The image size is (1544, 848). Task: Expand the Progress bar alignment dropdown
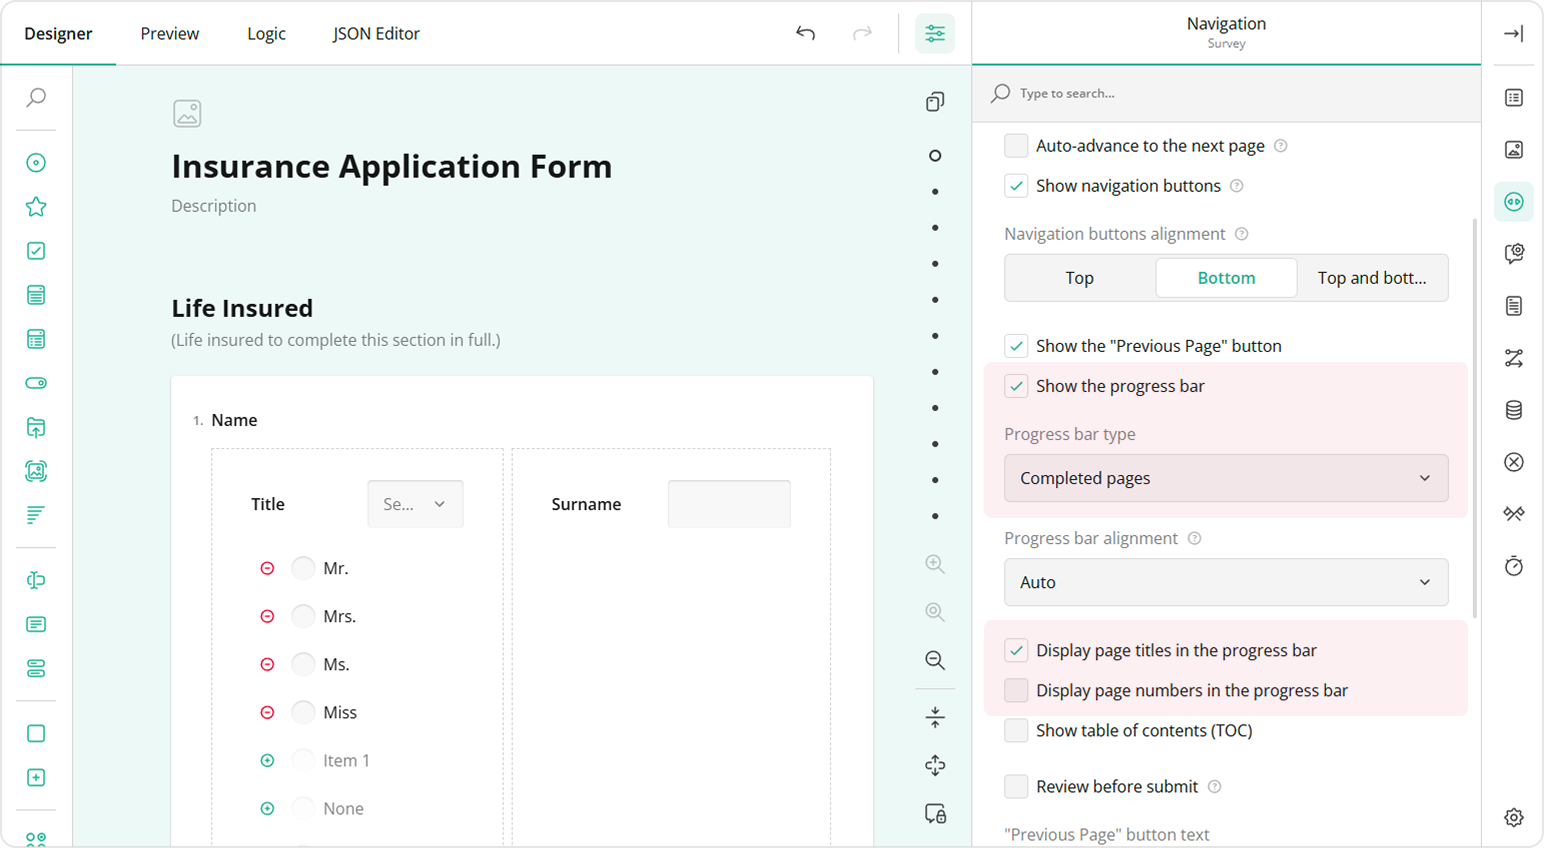[1225, 582]
